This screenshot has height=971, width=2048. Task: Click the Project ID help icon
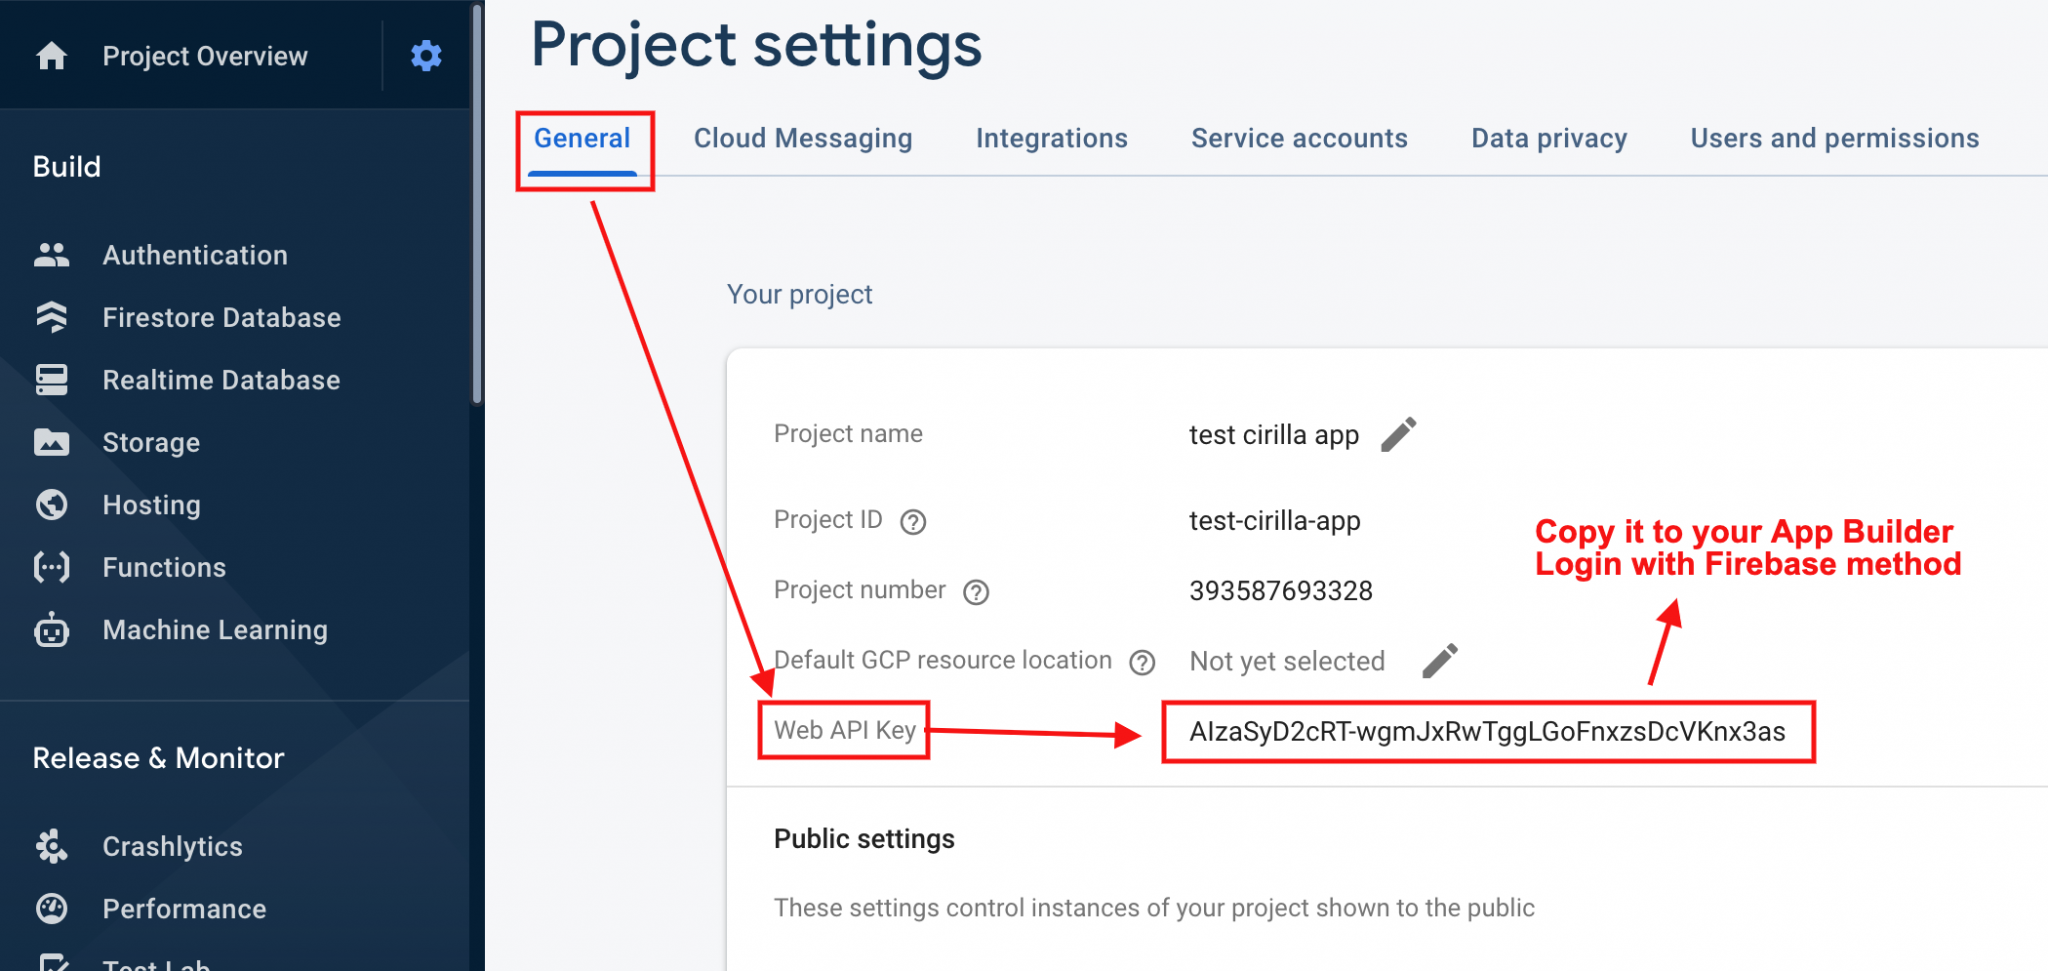[x=913, y=521]
